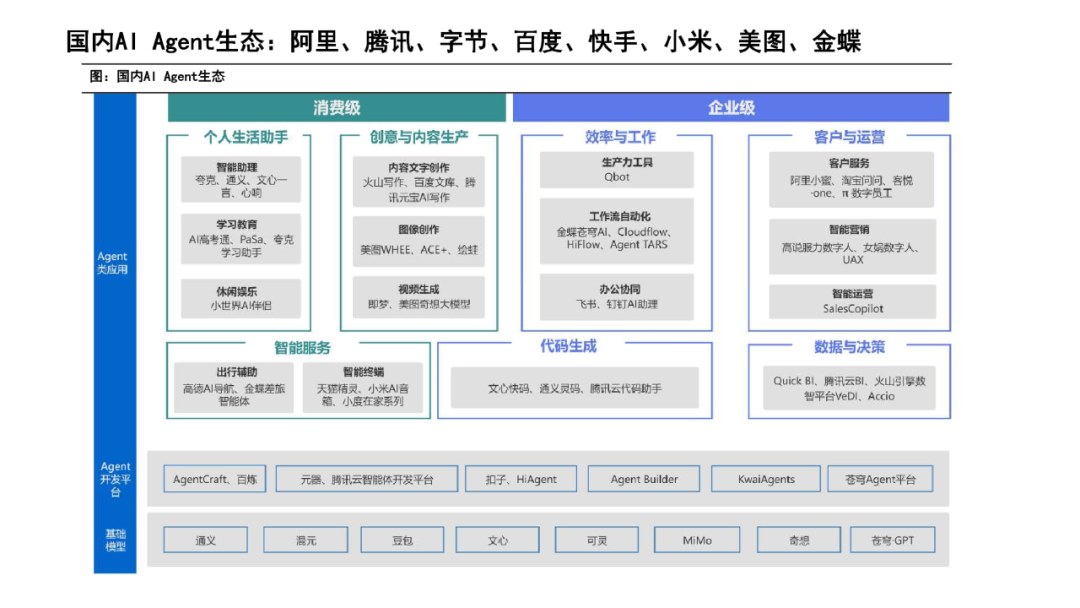Select the AgentCraft、百炼 platform box
Image resolution: width=1080 pixels, height=608 pixels.
click(215, 479)
